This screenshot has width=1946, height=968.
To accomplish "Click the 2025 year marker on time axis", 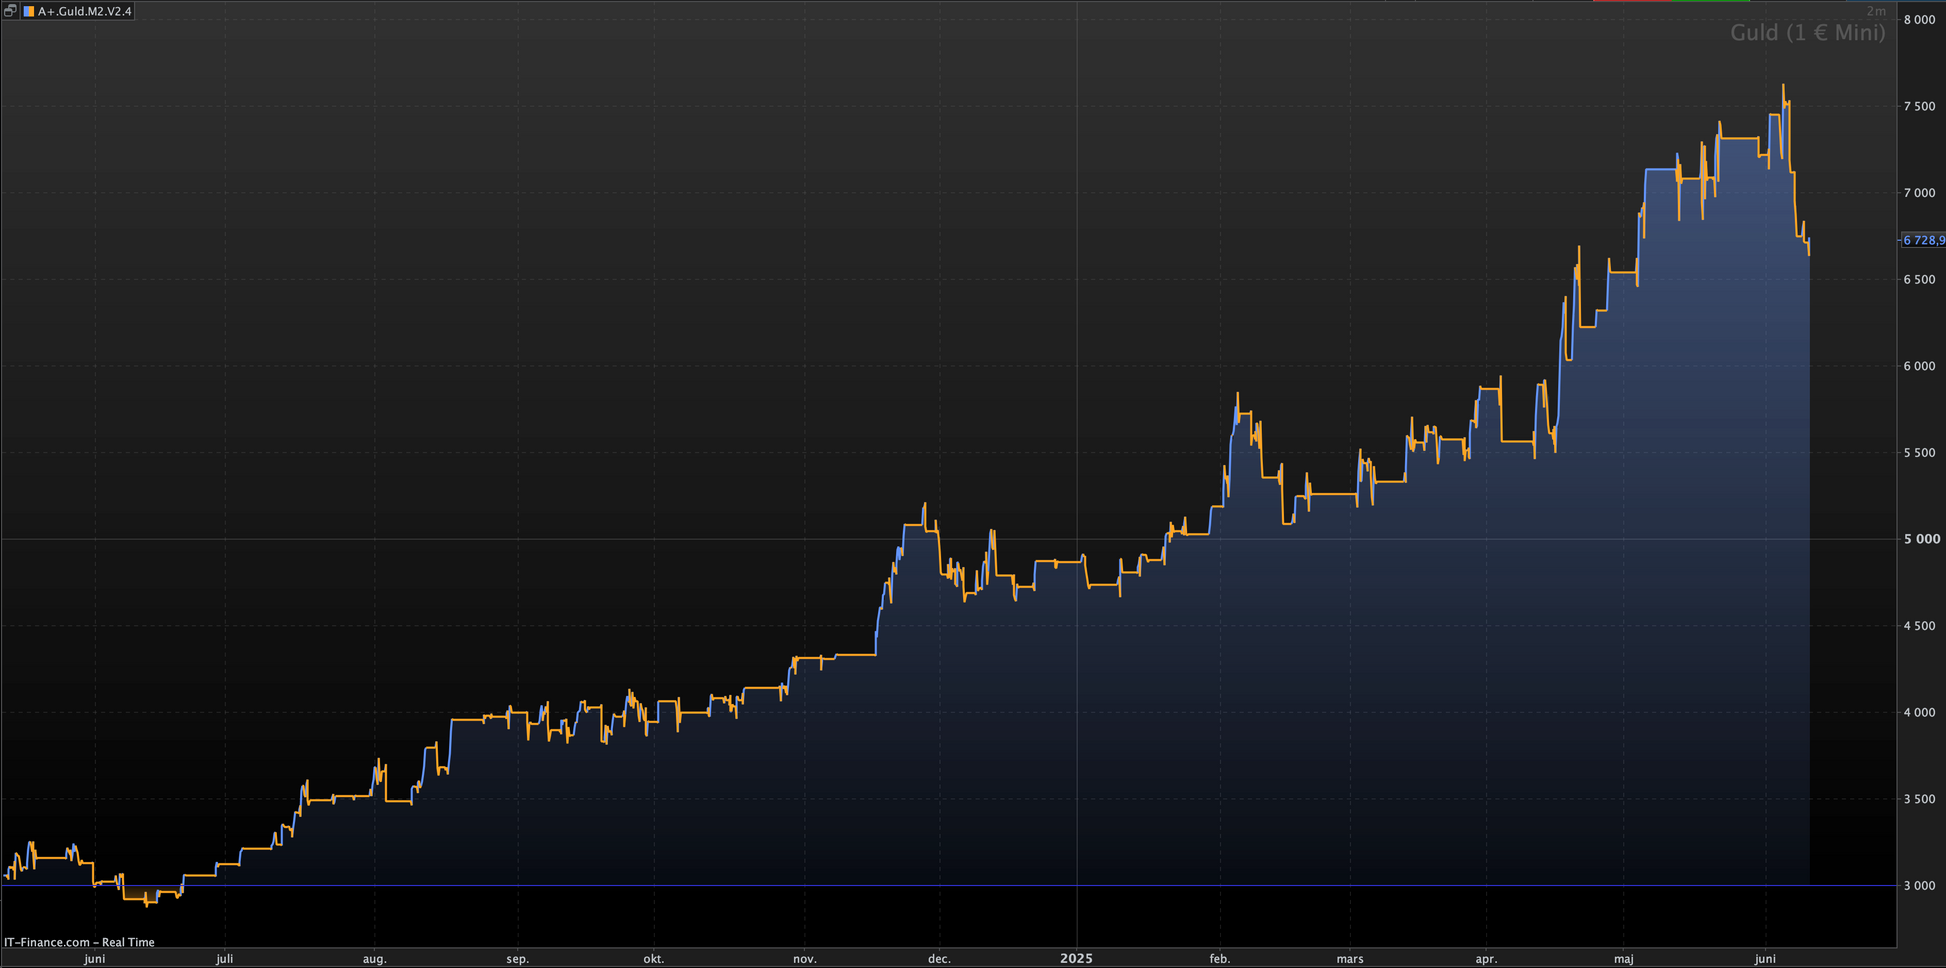I will click(1076, 958).
